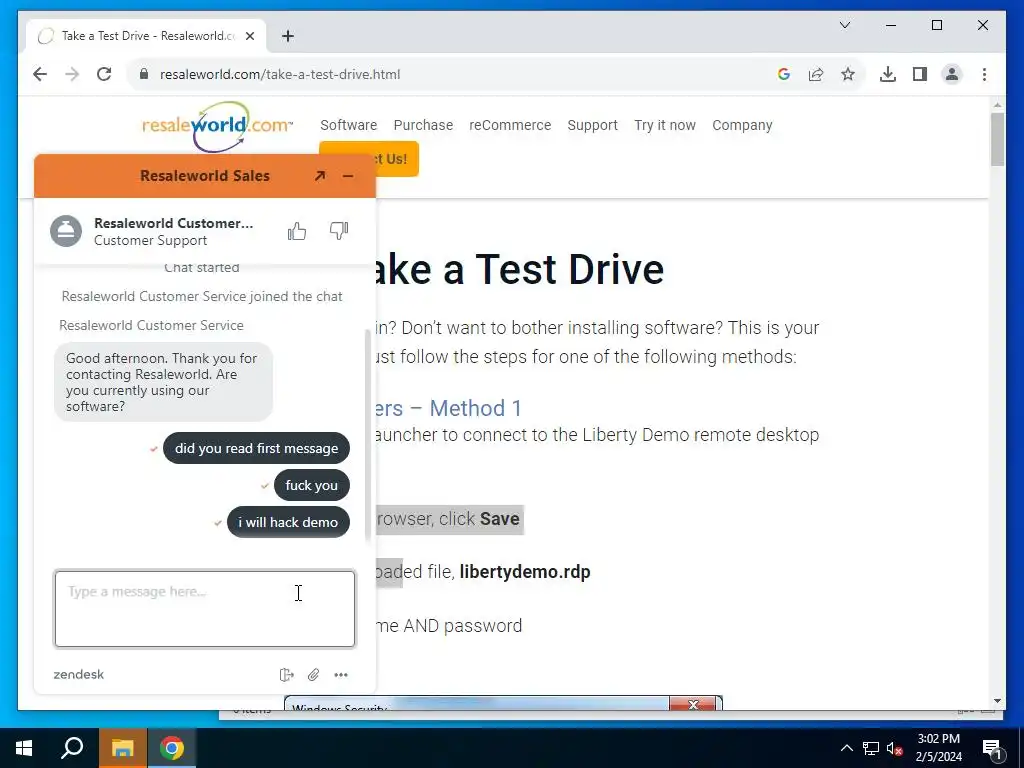Minimize the Resaleworld Sales chat widget
The image size is (1024, 768).
(x=347, y=176)
